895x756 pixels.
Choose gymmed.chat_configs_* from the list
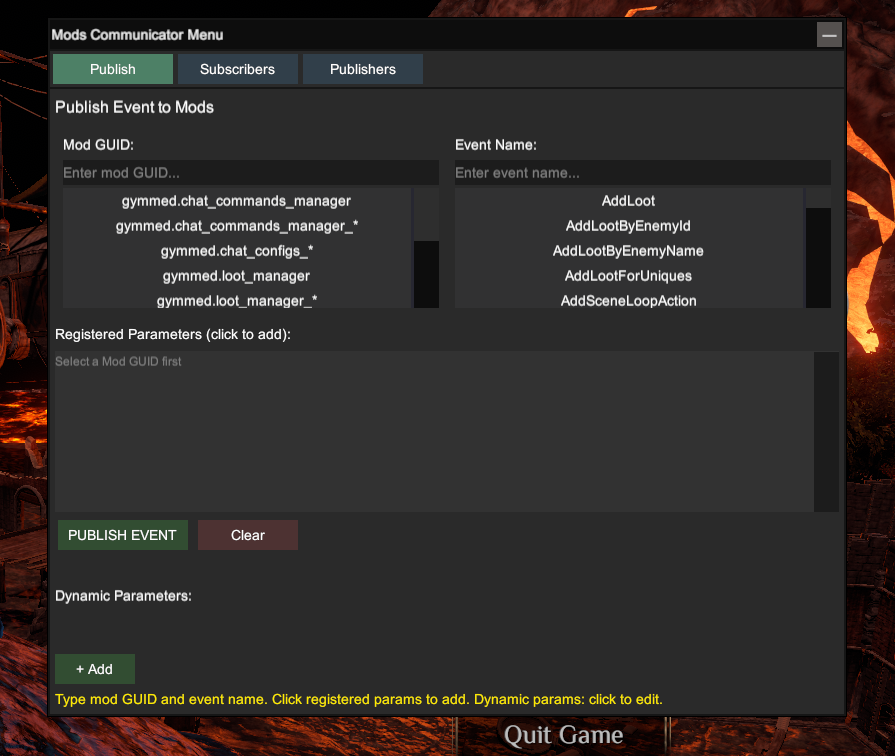(x=236, y=251)
